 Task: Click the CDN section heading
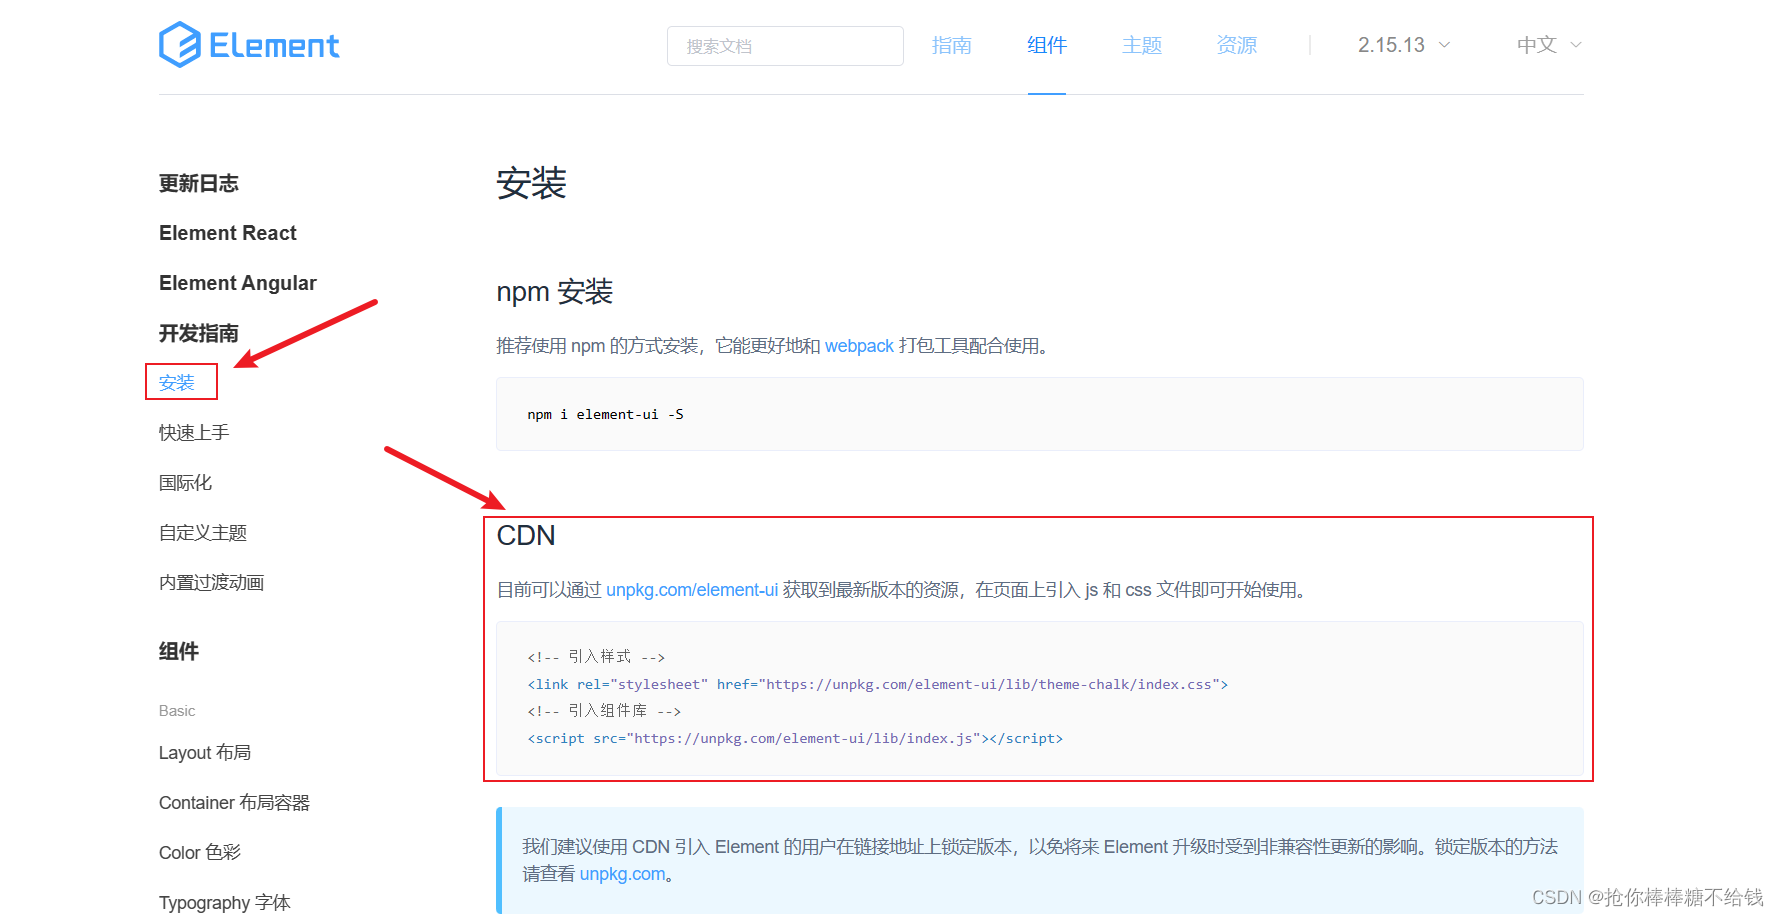coord(526,536)
